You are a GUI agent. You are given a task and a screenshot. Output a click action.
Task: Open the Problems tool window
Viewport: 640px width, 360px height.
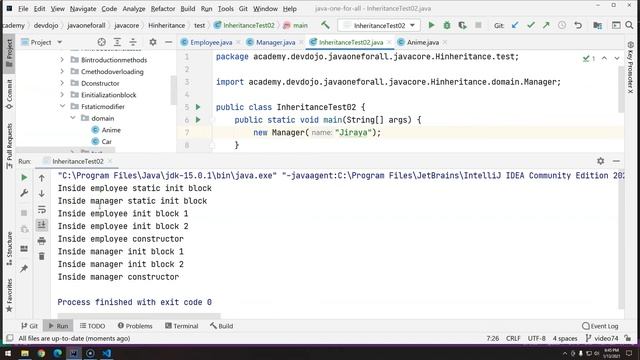135,326
